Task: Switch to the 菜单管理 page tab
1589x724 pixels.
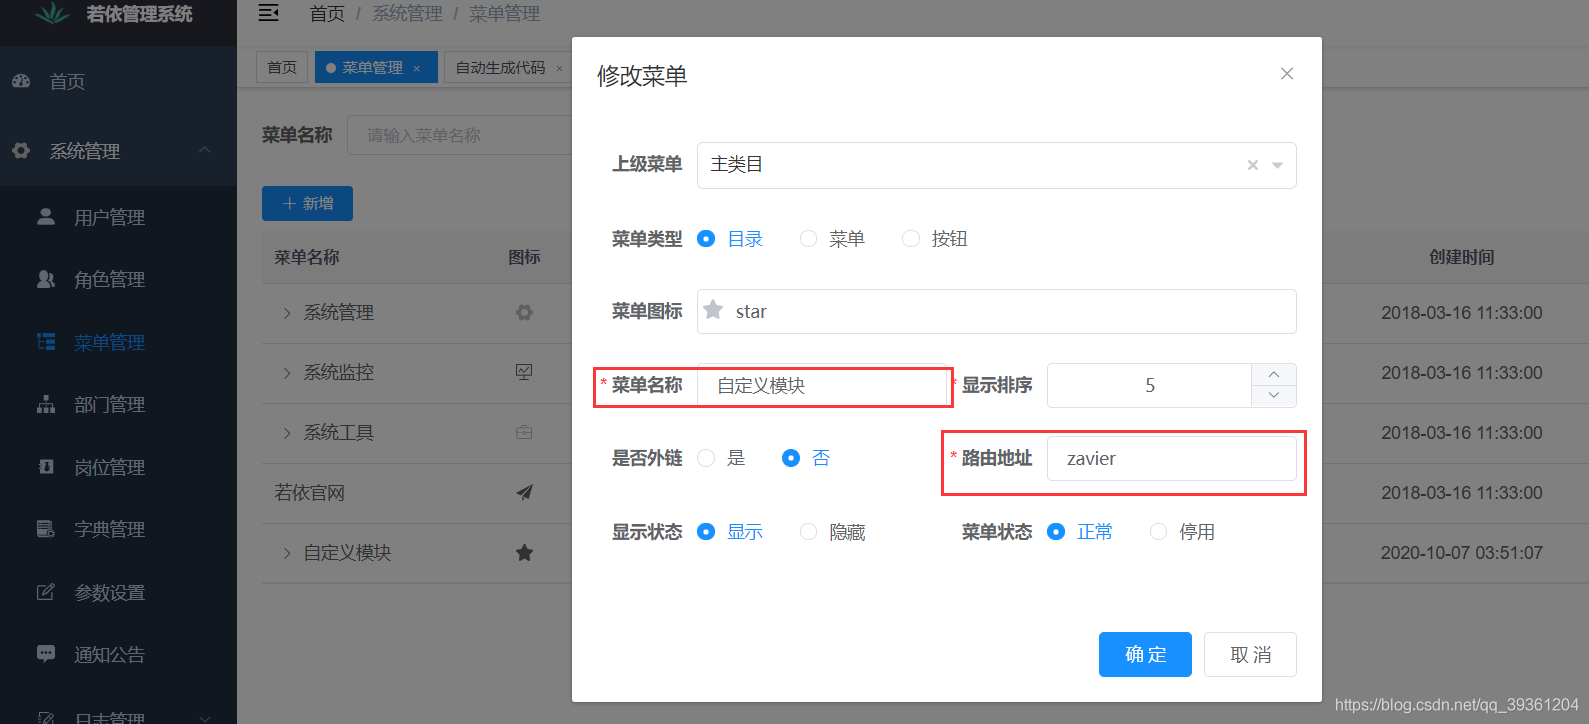Action: 376,67
